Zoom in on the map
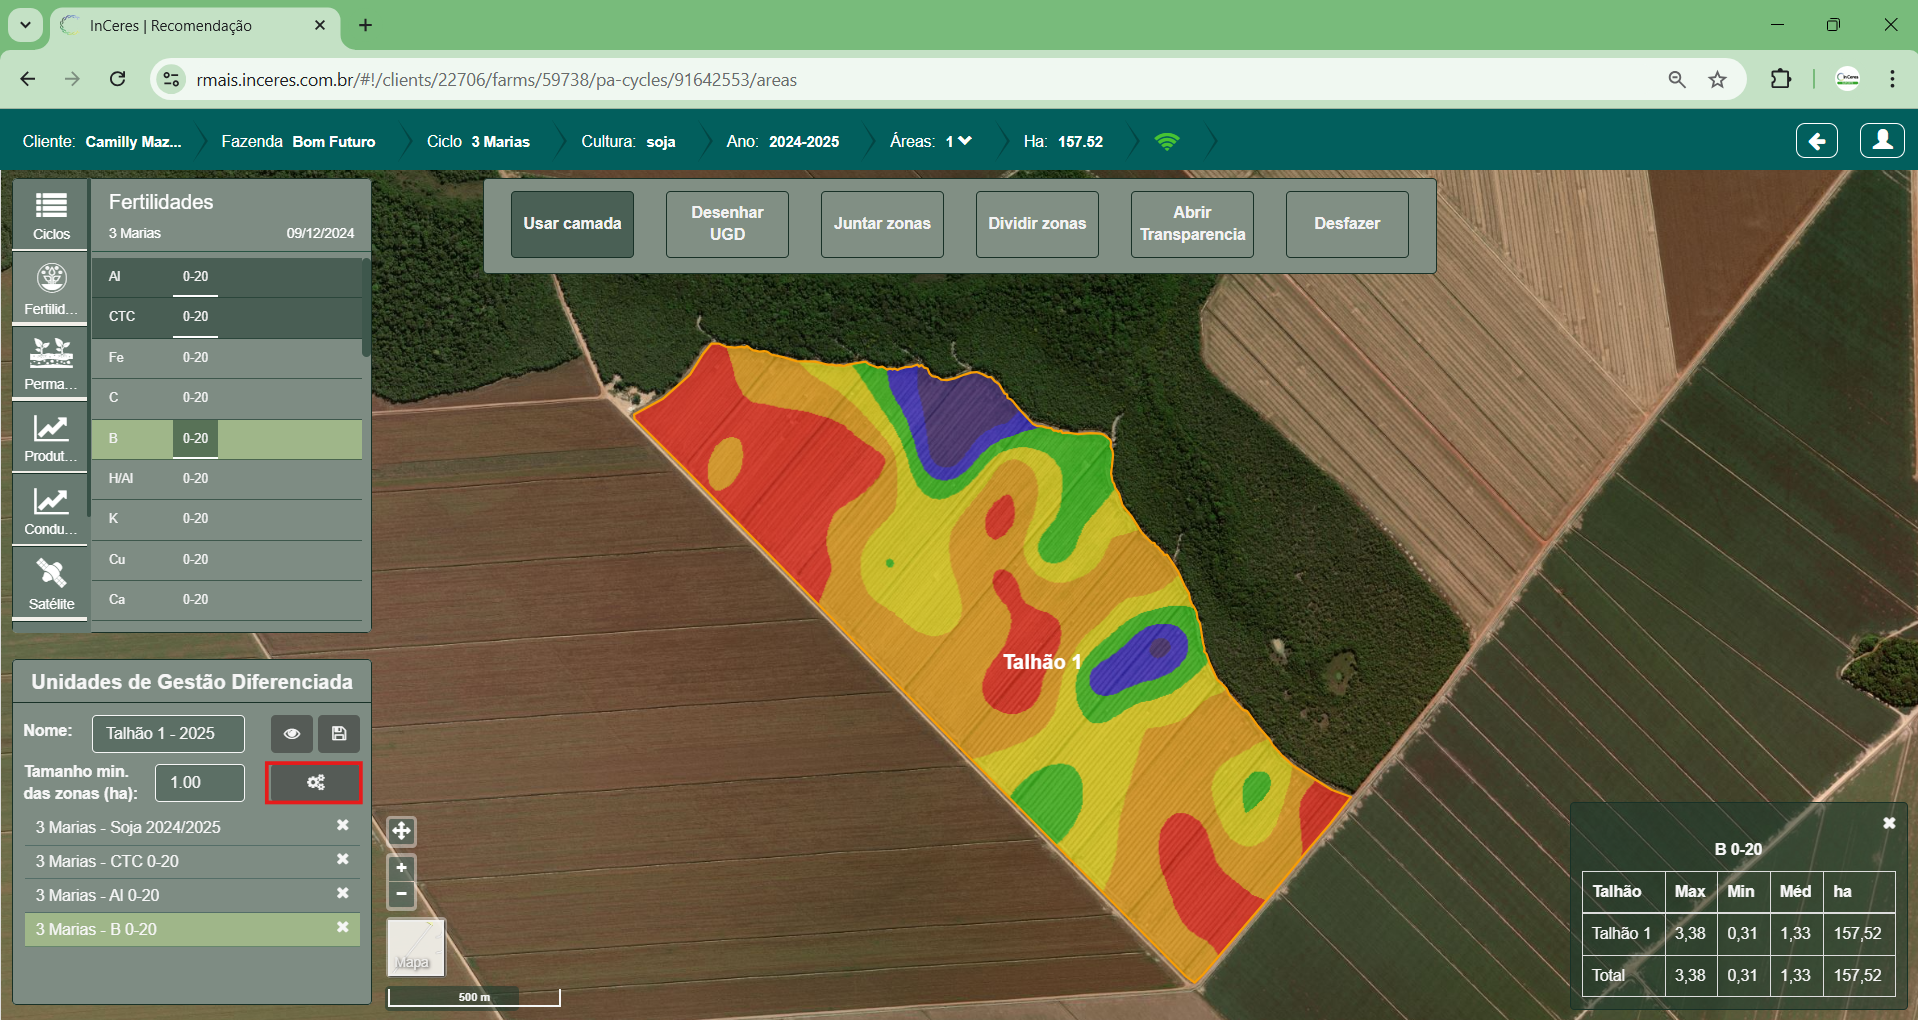This screenshot has width=1918, height=1020. click(401, 868)
